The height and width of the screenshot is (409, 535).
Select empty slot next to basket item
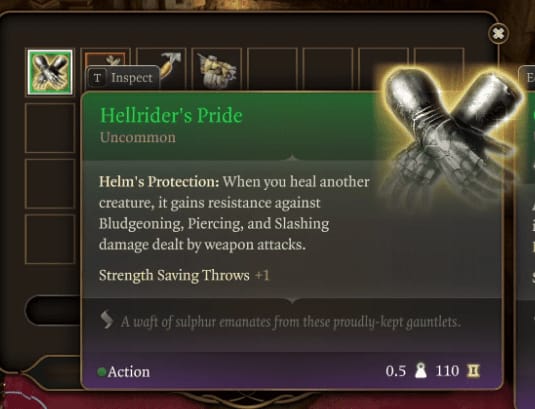(272, 70)
